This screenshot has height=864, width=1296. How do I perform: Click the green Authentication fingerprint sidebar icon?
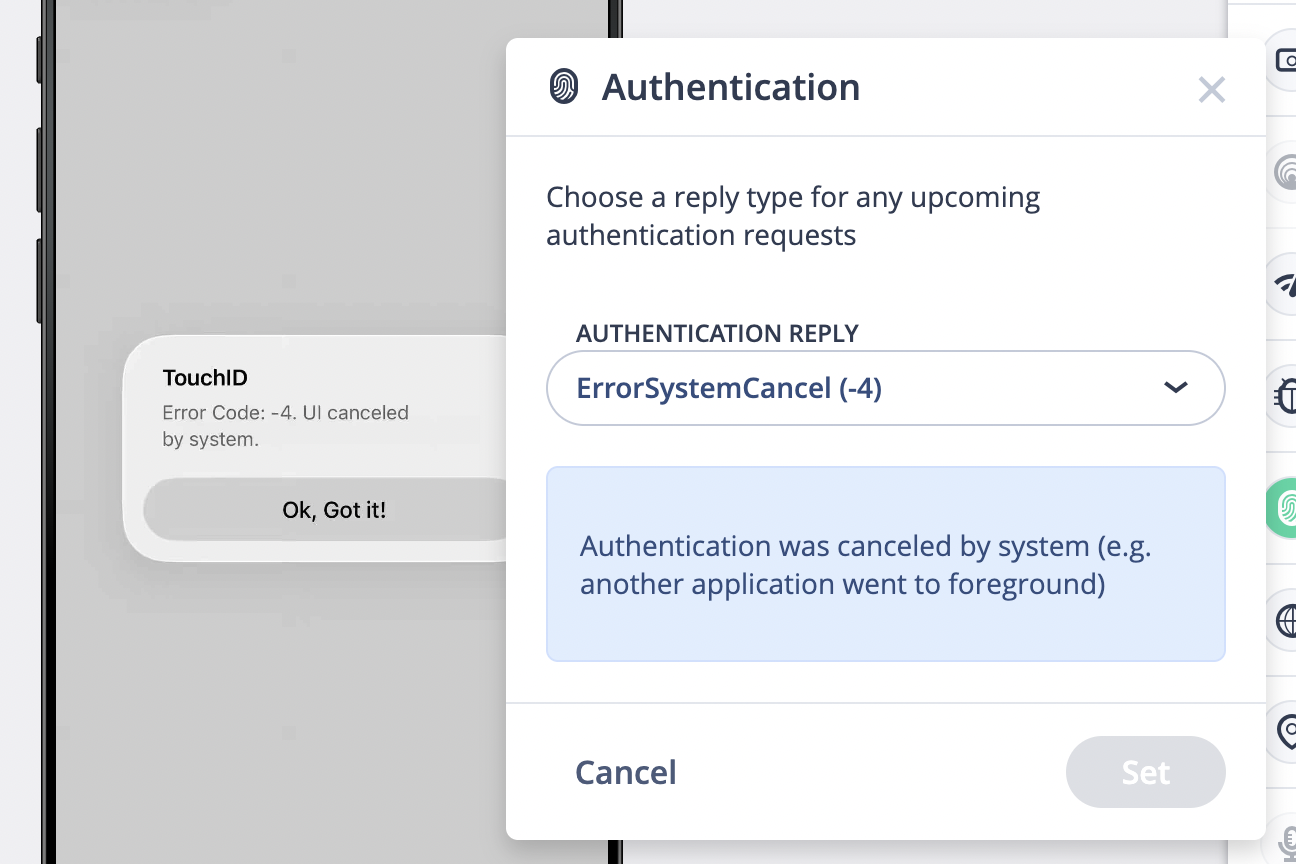point(1283,508)
